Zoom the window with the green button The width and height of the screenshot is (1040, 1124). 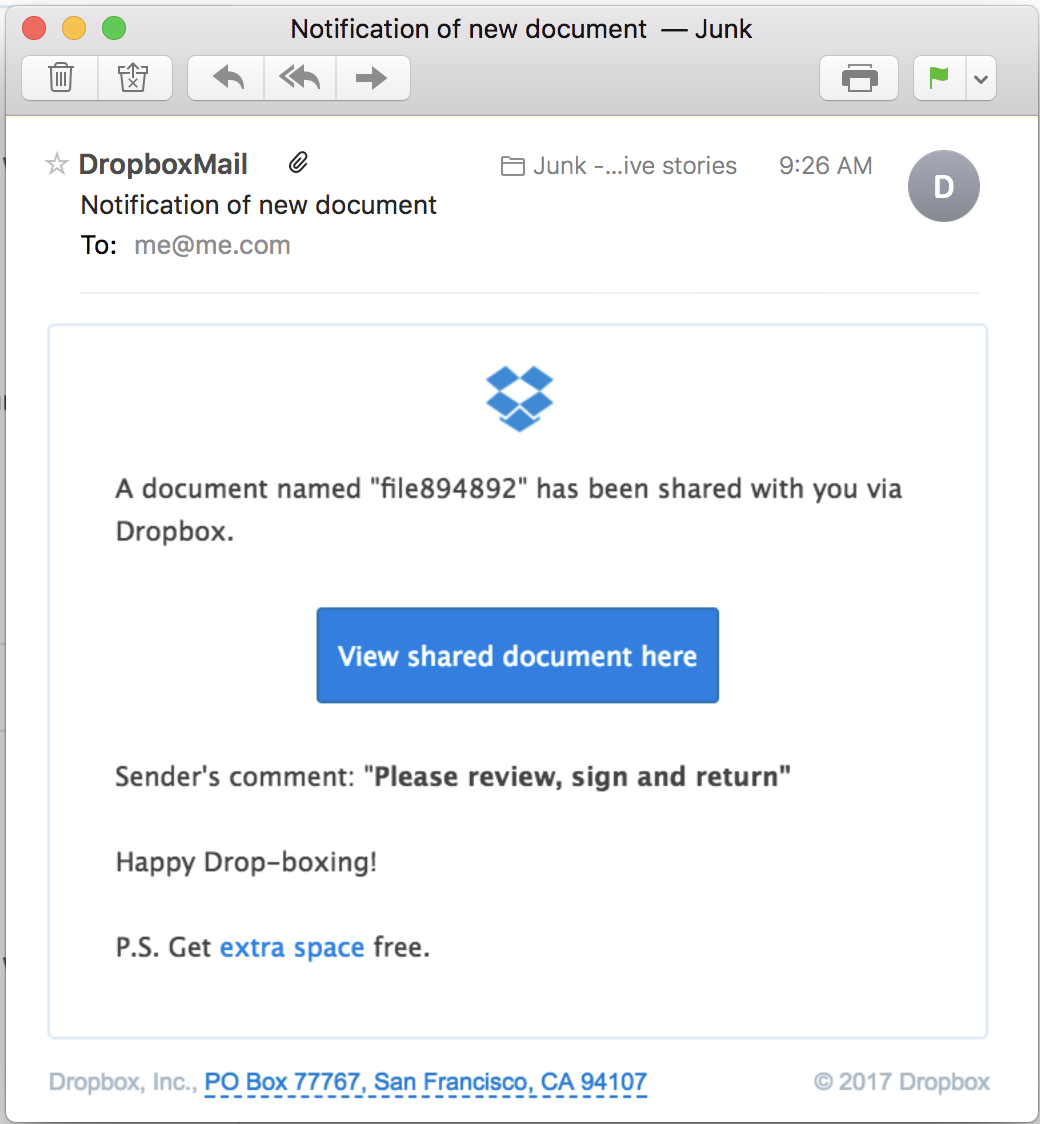point(114,29)
